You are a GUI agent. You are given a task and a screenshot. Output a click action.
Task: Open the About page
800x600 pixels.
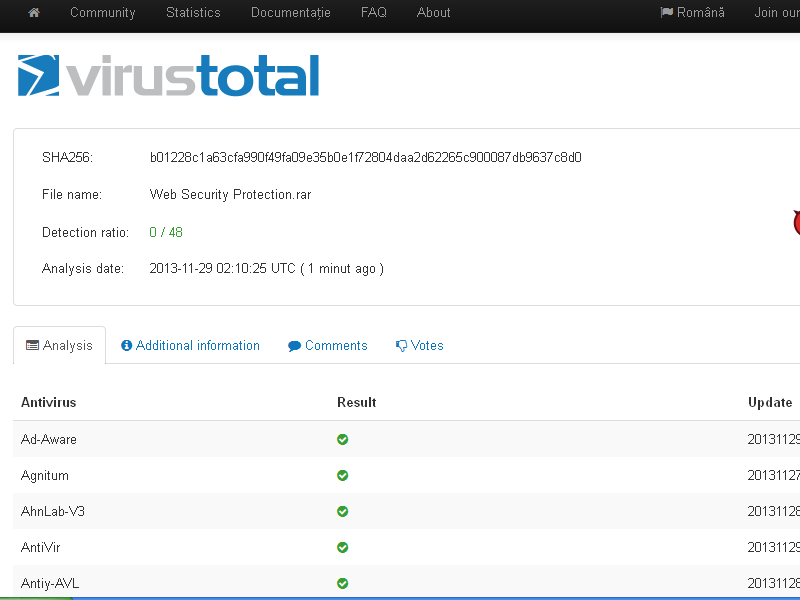[433, 13]
